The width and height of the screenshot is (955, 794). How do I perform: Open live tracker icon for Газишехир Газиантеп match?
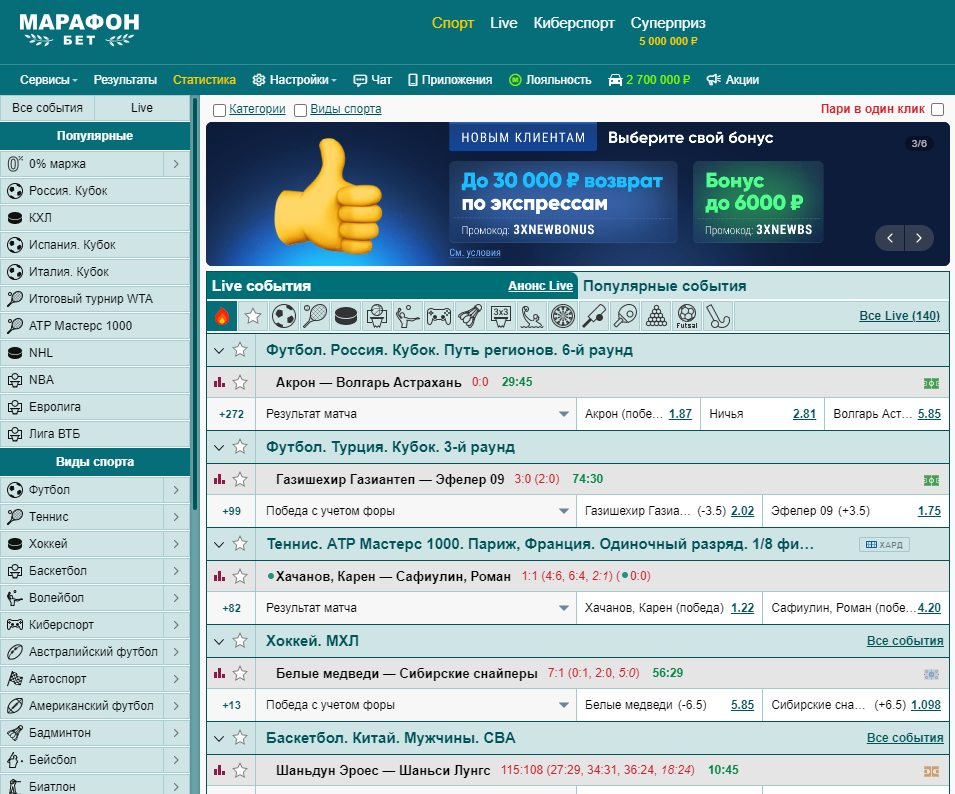[931, 480]
